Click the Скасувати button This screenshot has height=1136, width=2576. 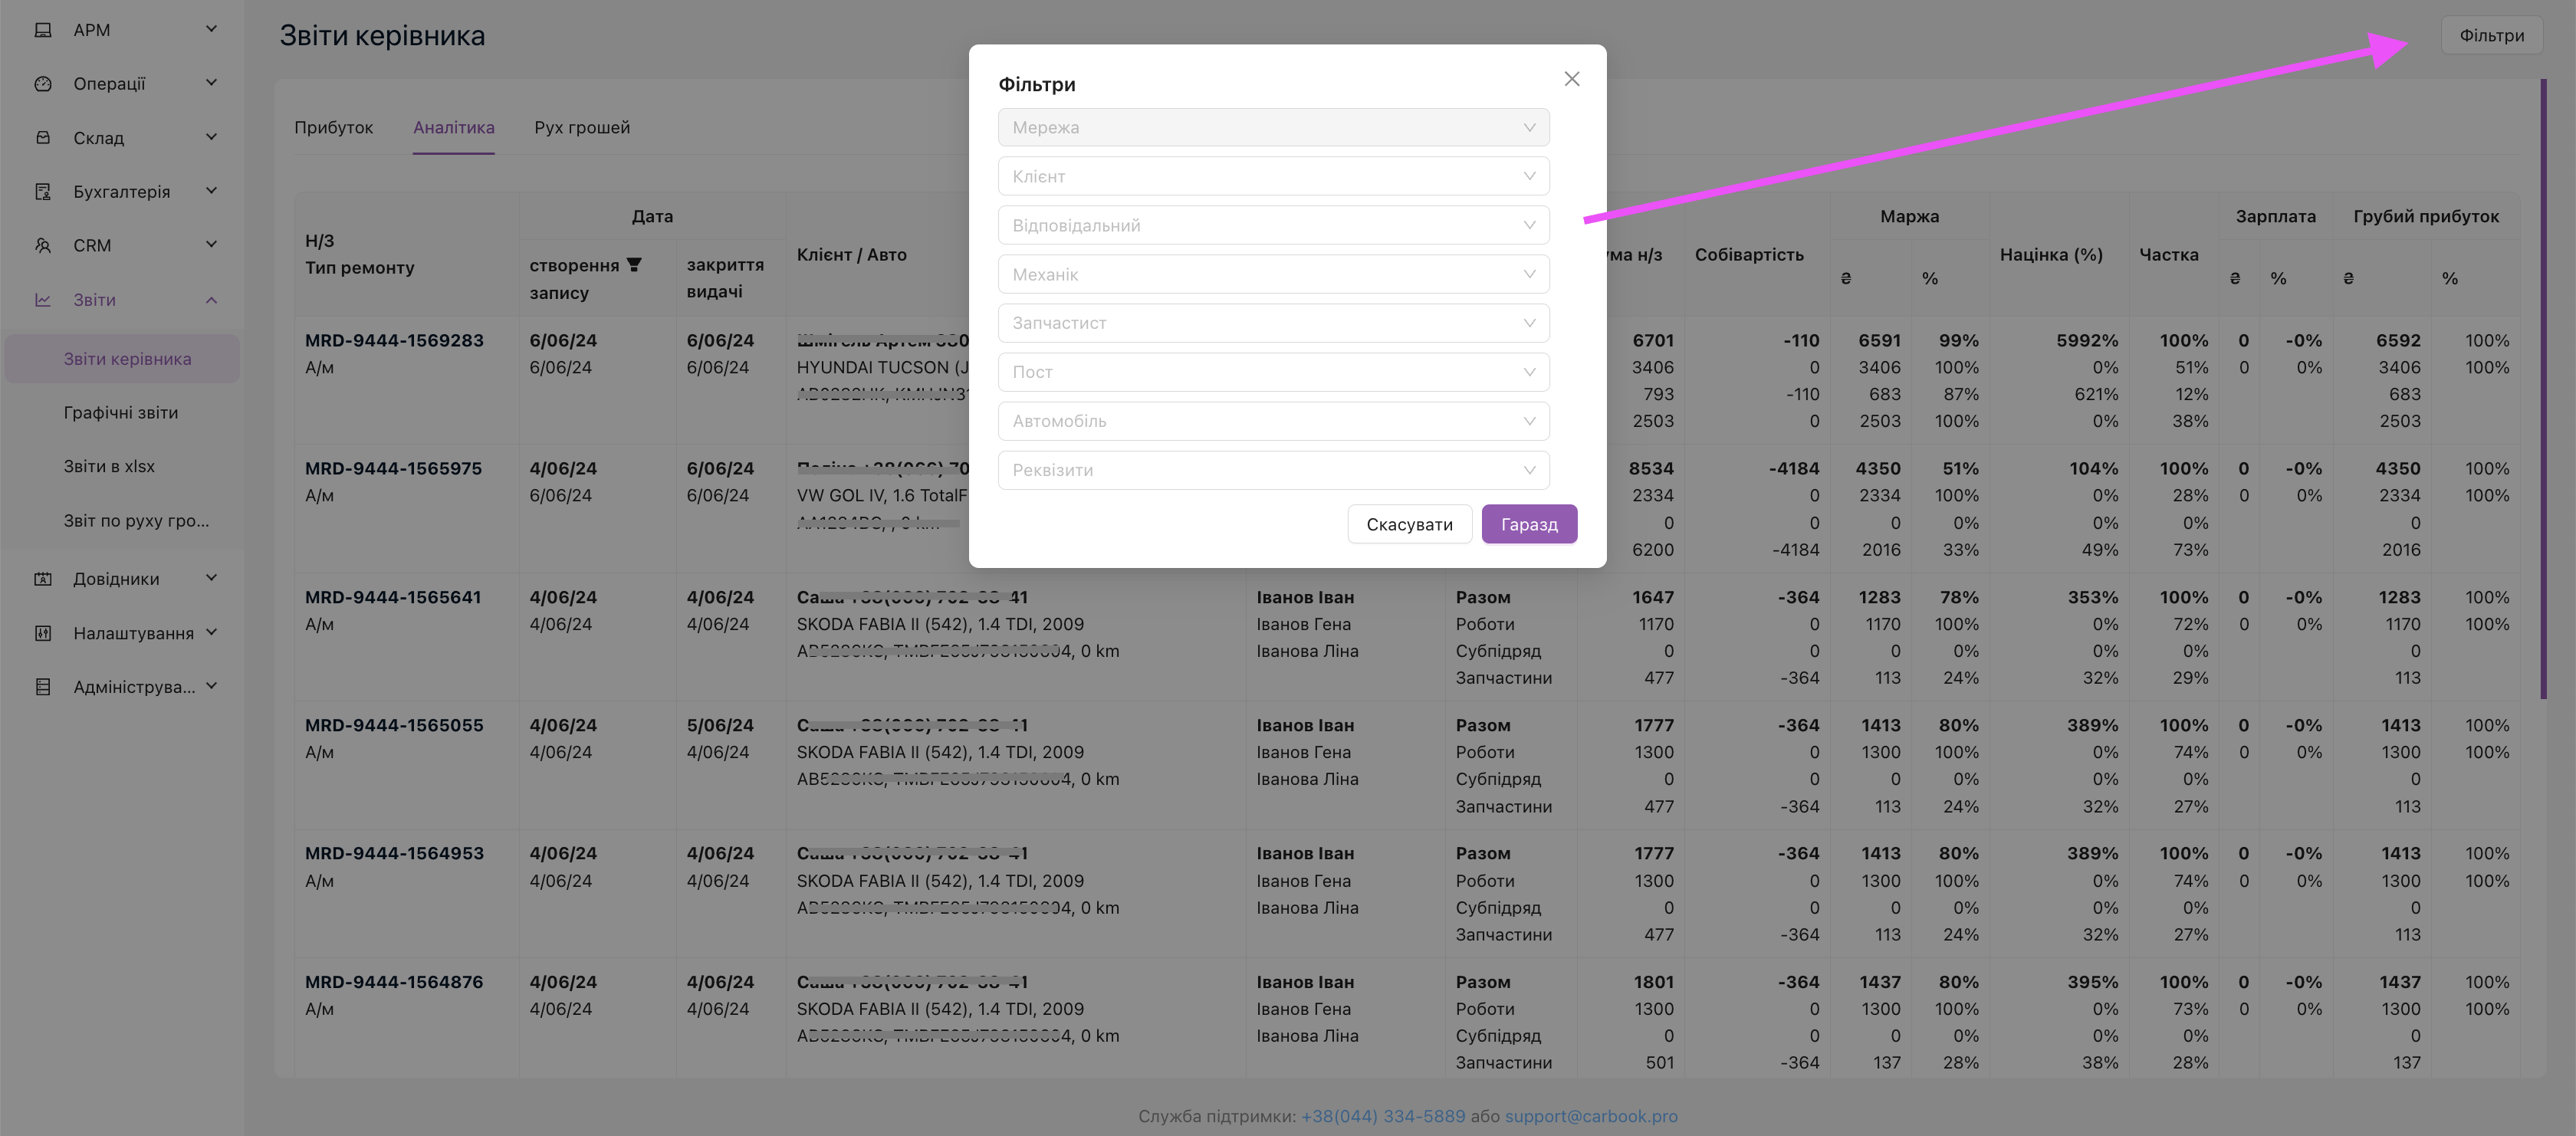tap(1409, 525)
